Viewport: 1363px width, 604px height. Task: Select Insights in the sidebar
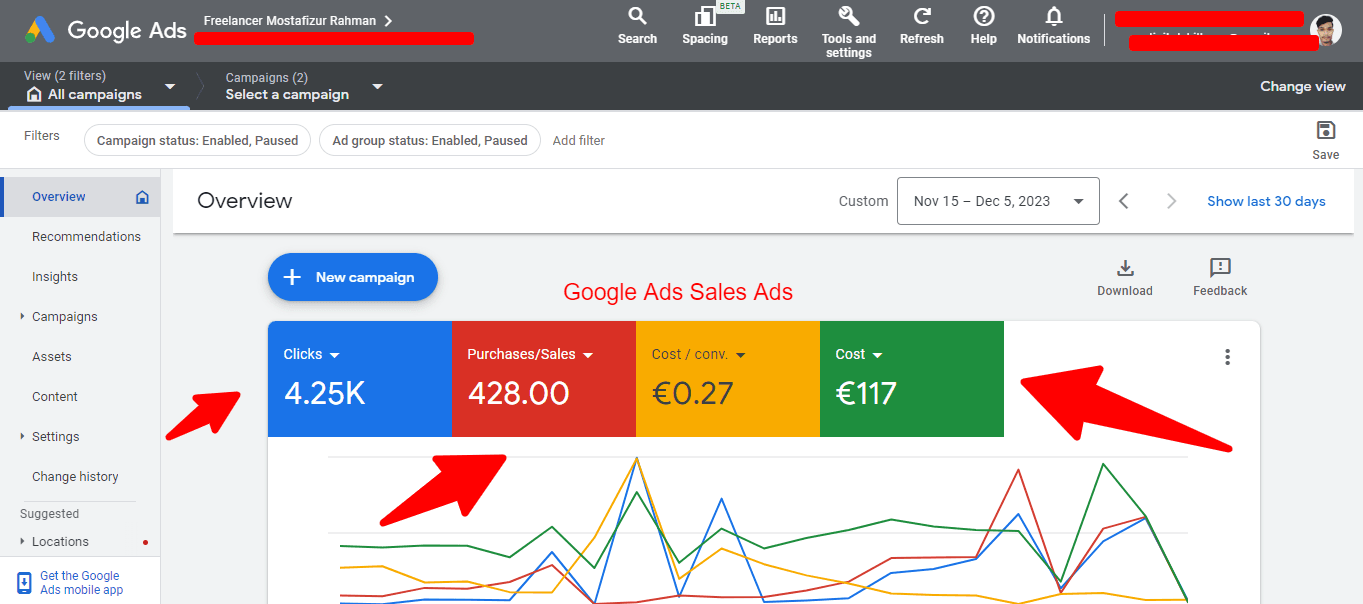(55, 277)
